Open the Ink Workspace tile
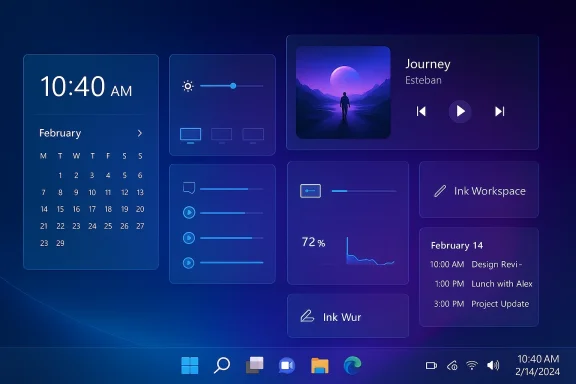The width and height of the screenshot is (576, 384). pos(479,190)
